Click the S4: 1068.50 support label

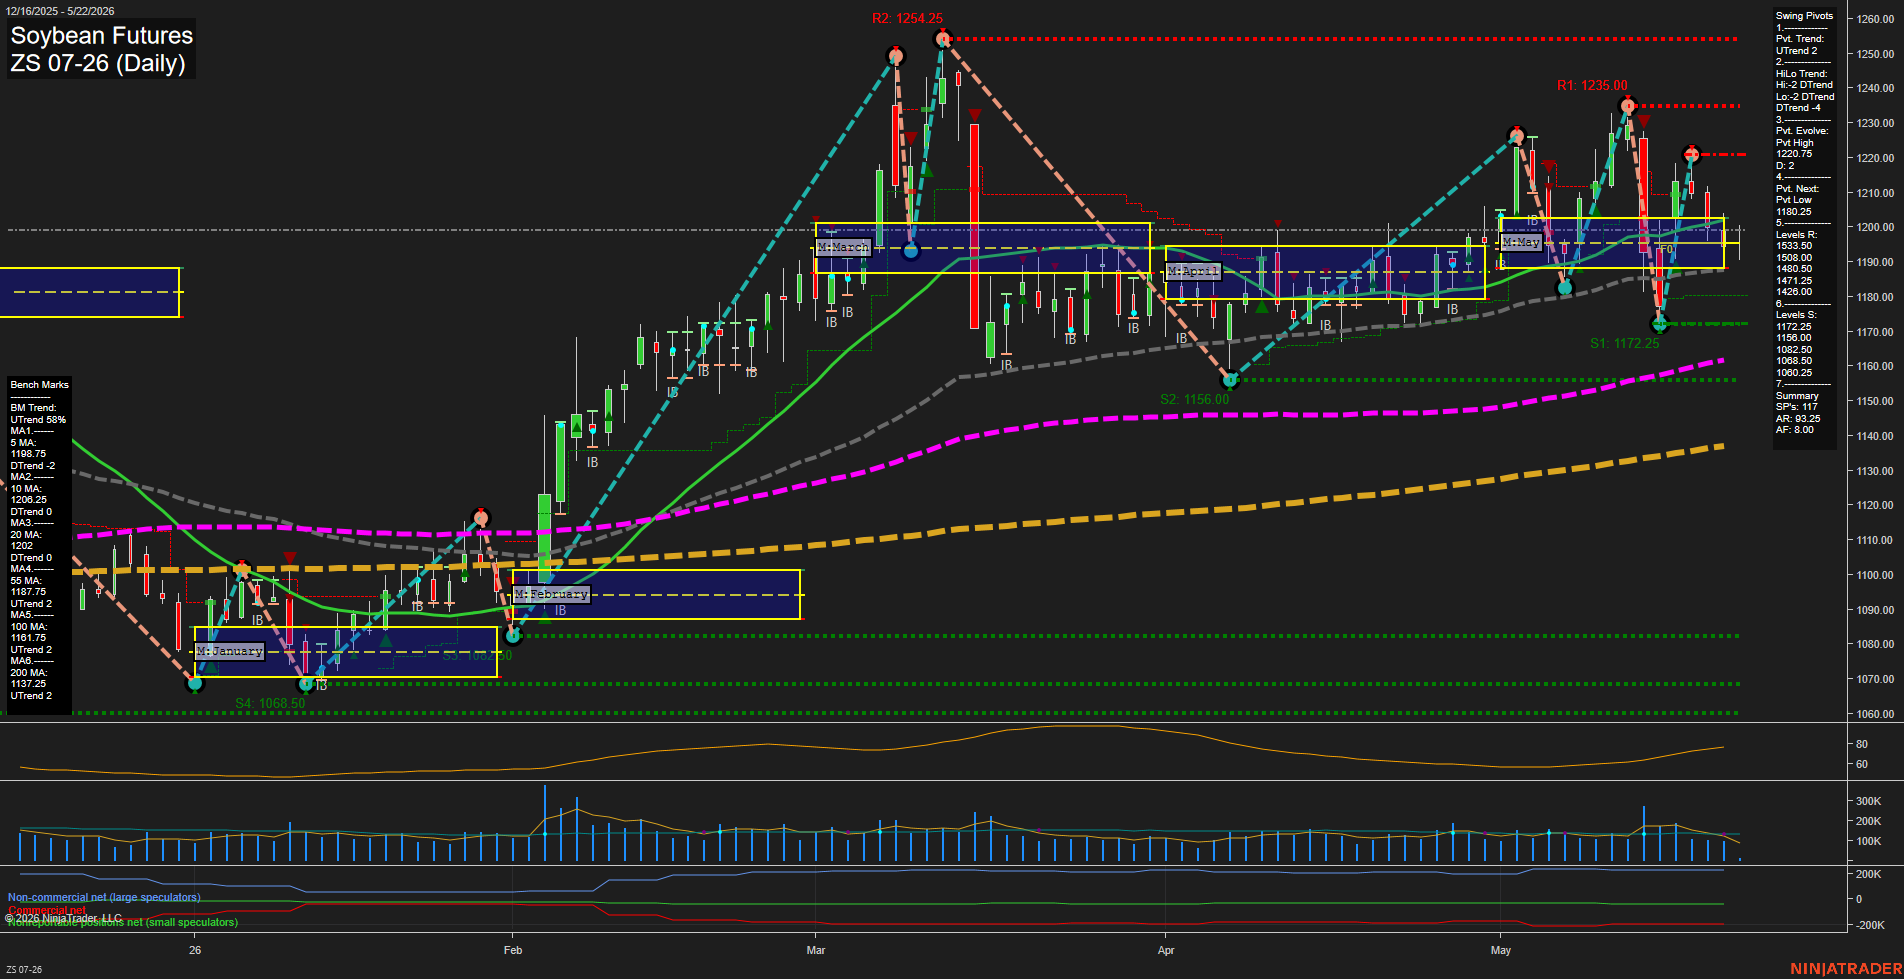(x=270, y=703)
